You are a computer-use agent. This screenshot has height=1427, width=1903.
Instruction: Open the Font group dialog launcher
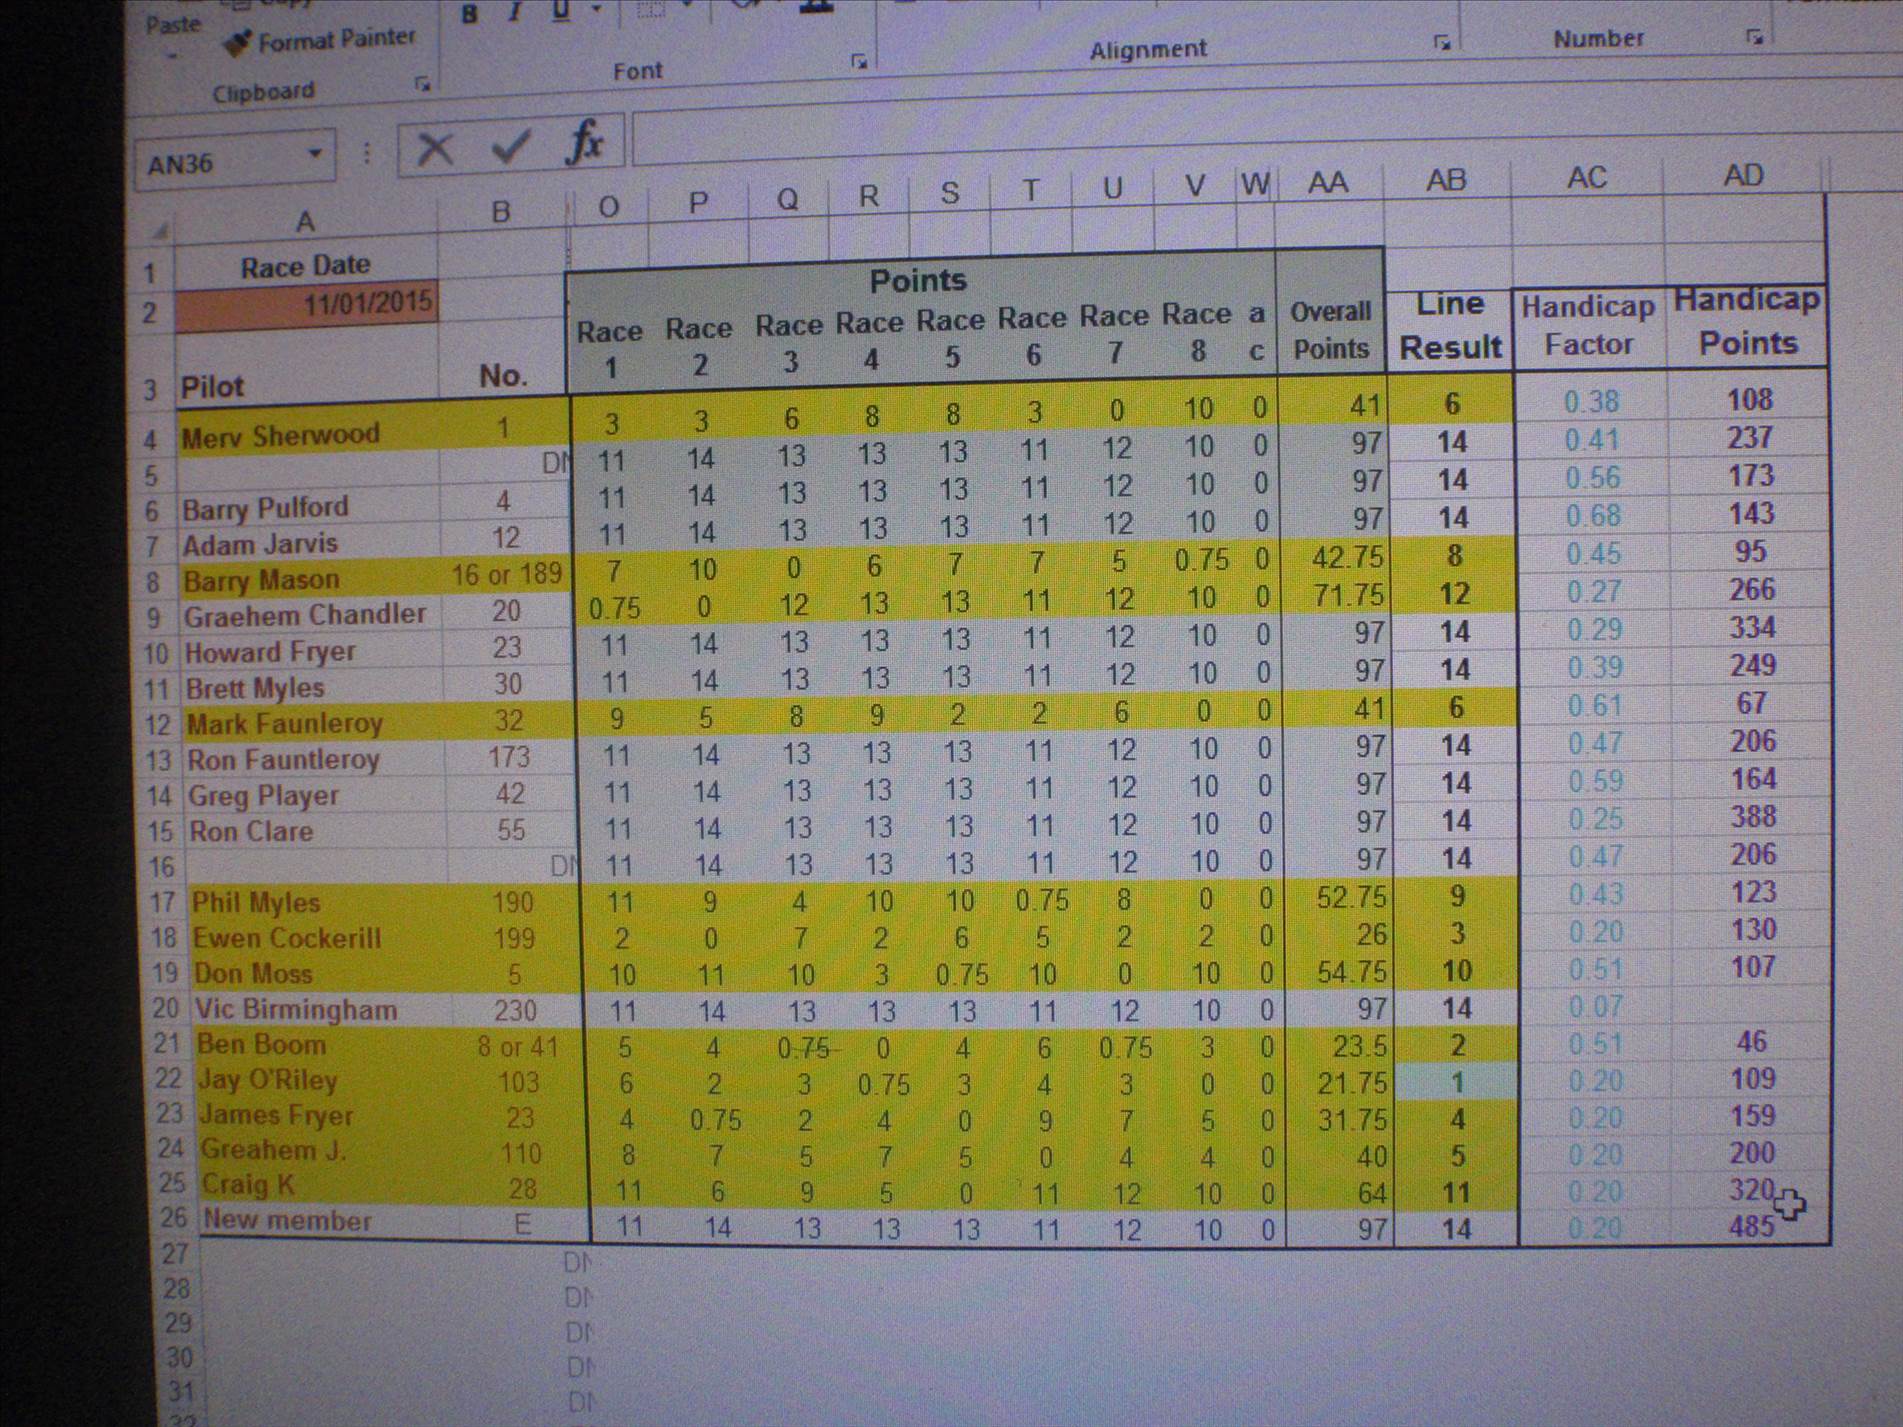point(858,62)
